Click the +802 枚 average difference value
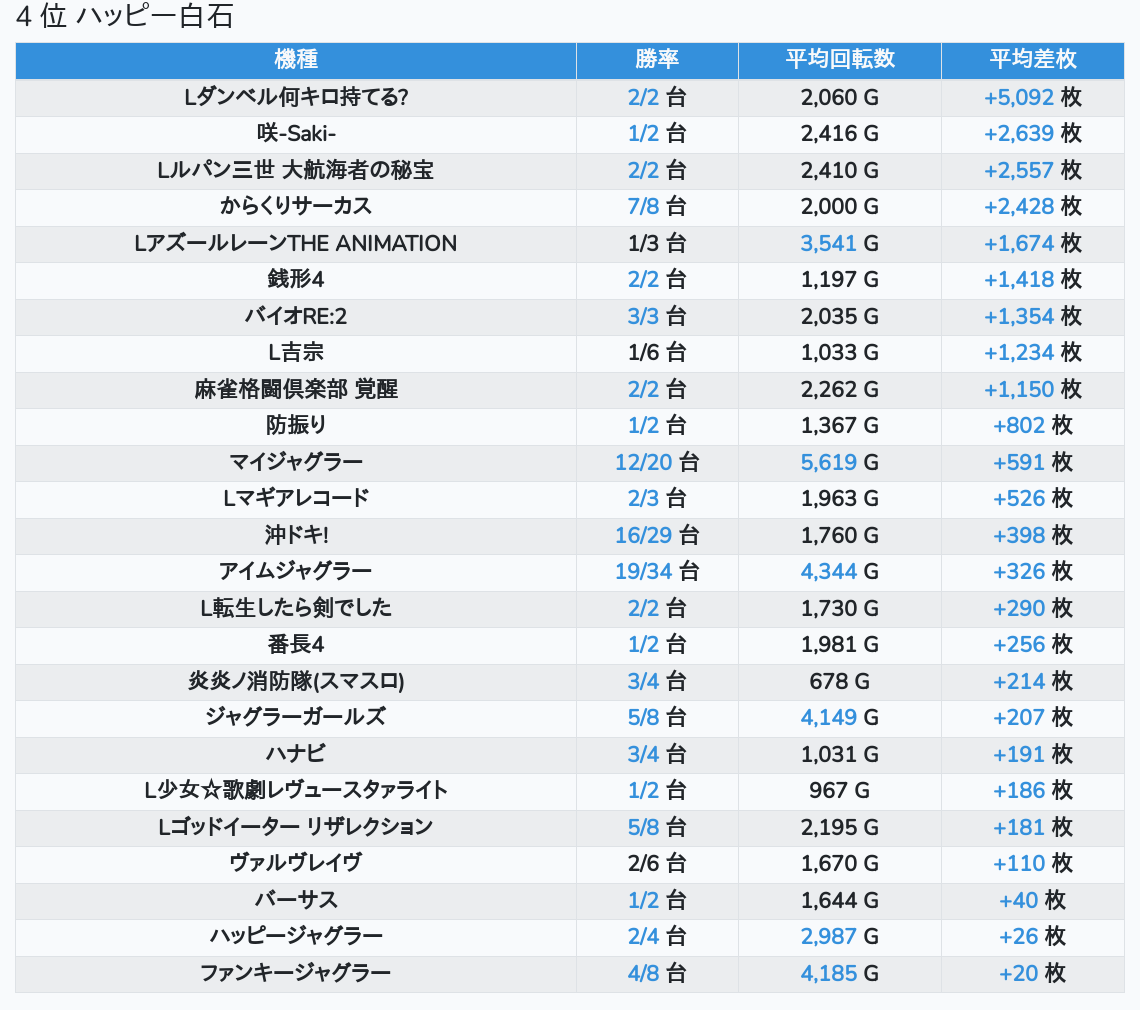 tap(1032, 425)
